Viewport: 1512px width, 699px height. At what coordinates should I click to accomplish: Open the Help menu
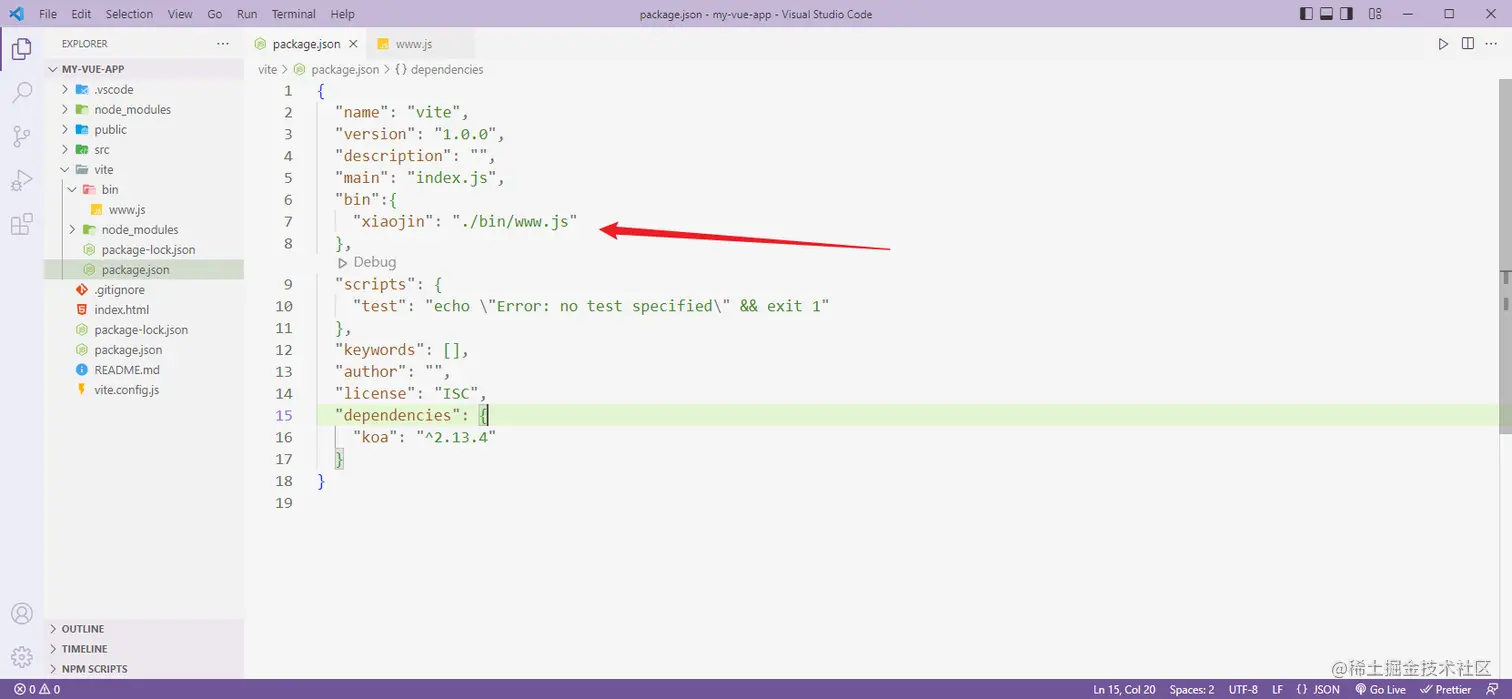click(x=342, y=14)
